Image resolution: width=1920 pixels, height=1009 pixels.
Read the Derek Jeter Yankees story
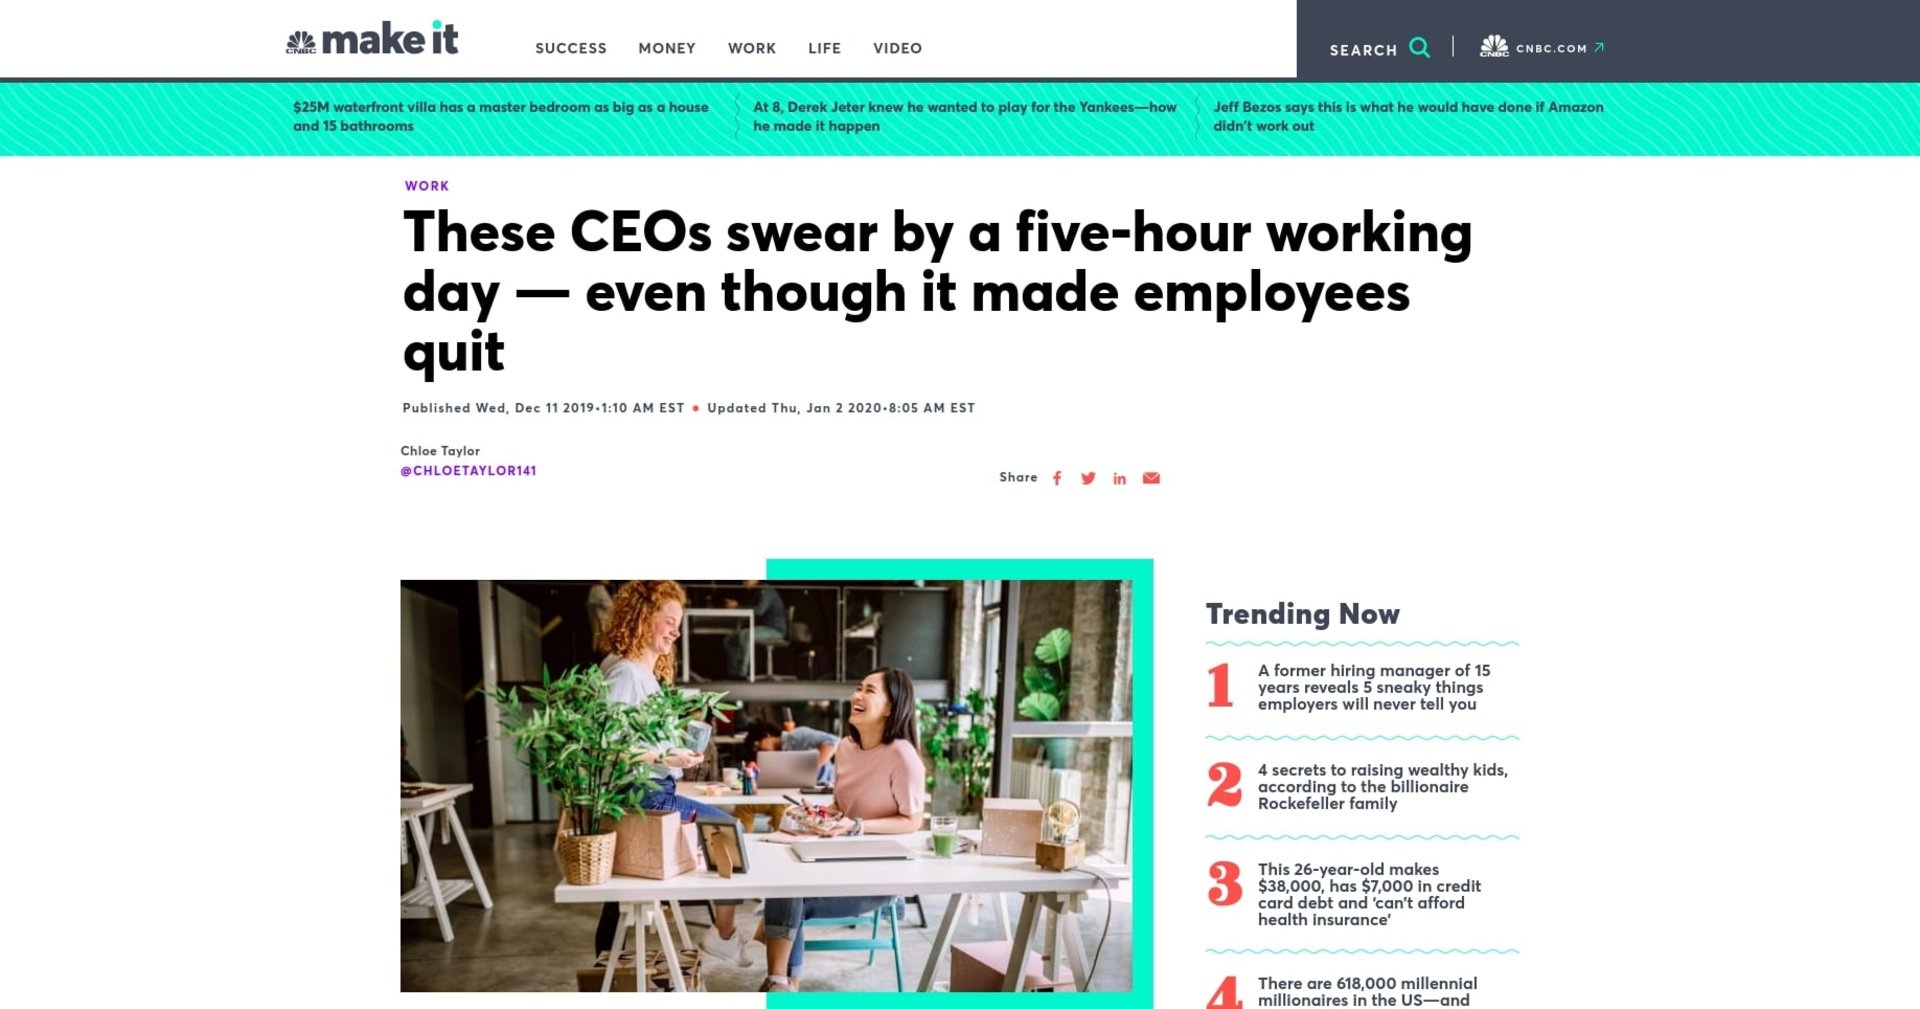965,116
